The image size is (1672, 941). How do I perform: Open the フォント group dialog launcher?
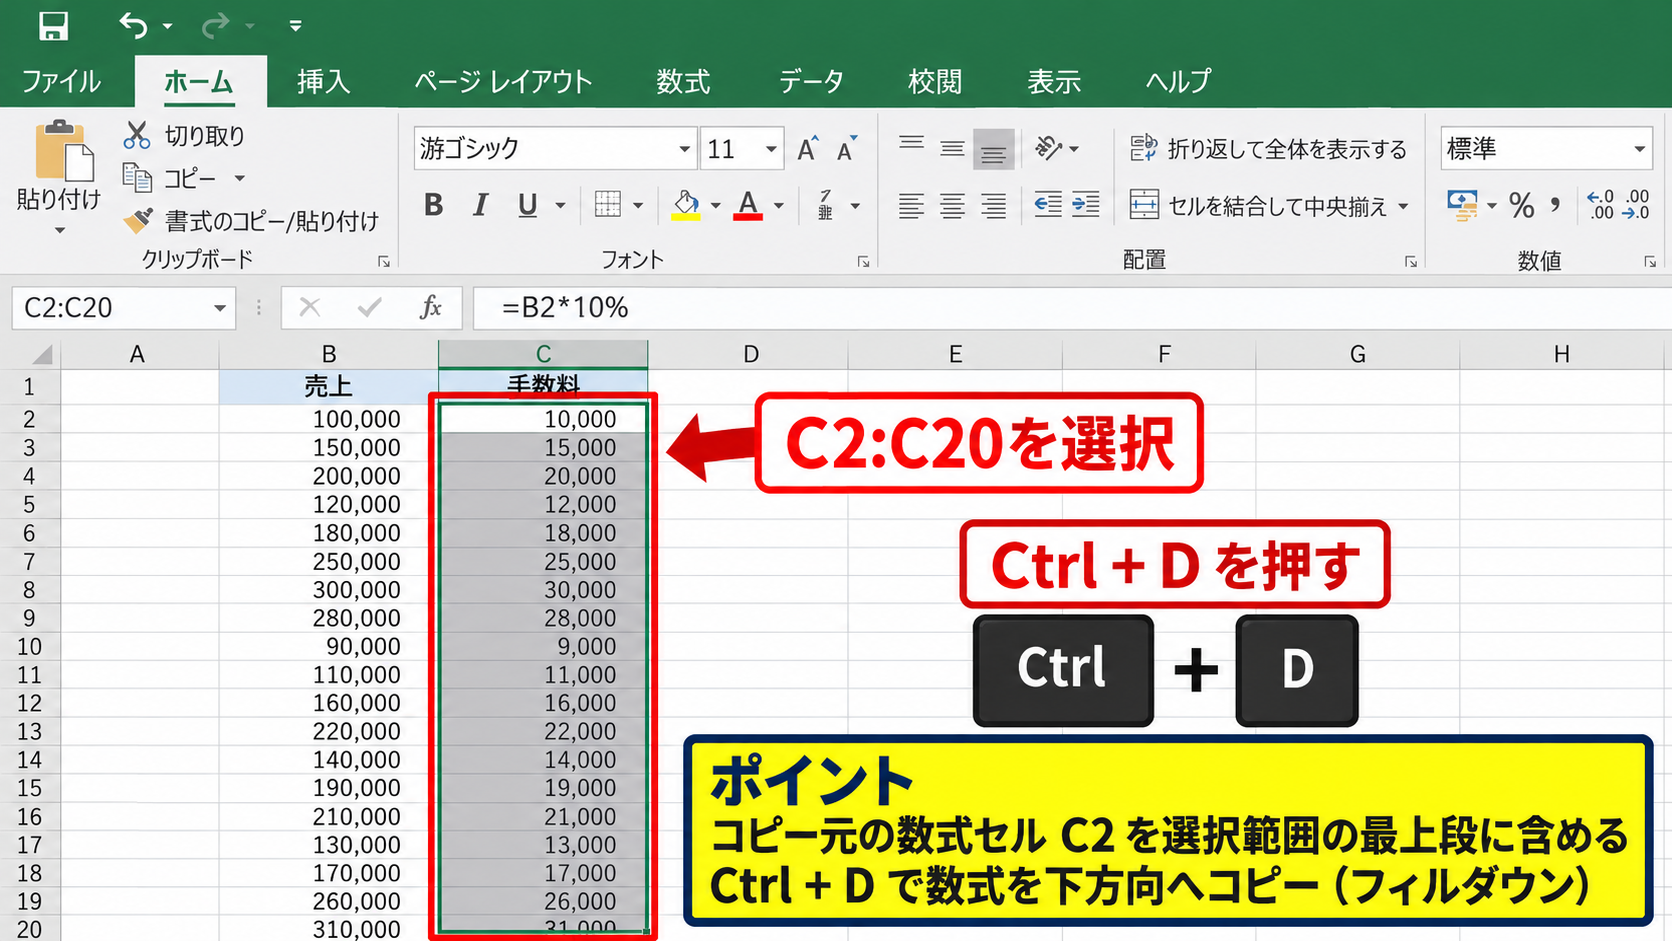pyautogui.click(x=863, y=262)
